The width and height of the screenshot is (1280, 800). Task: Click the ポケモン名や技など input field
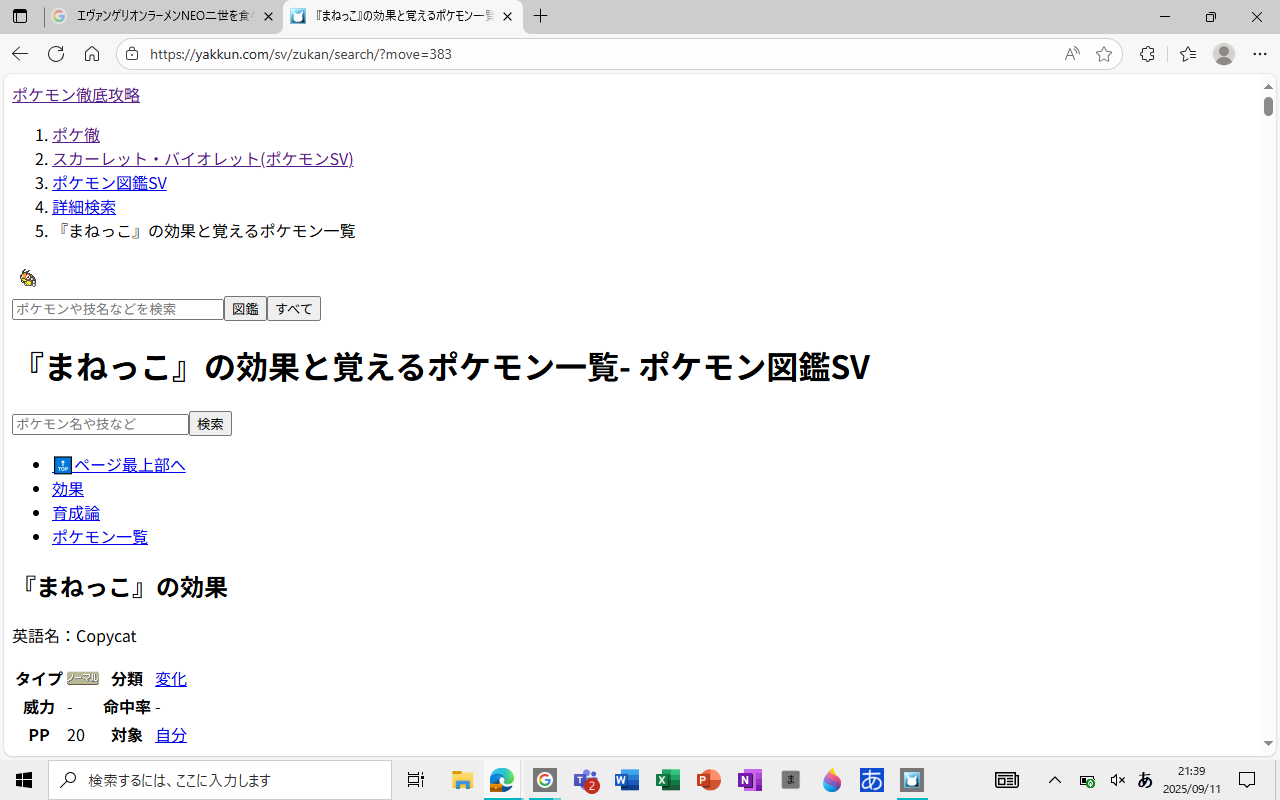[x=100, y=424]
